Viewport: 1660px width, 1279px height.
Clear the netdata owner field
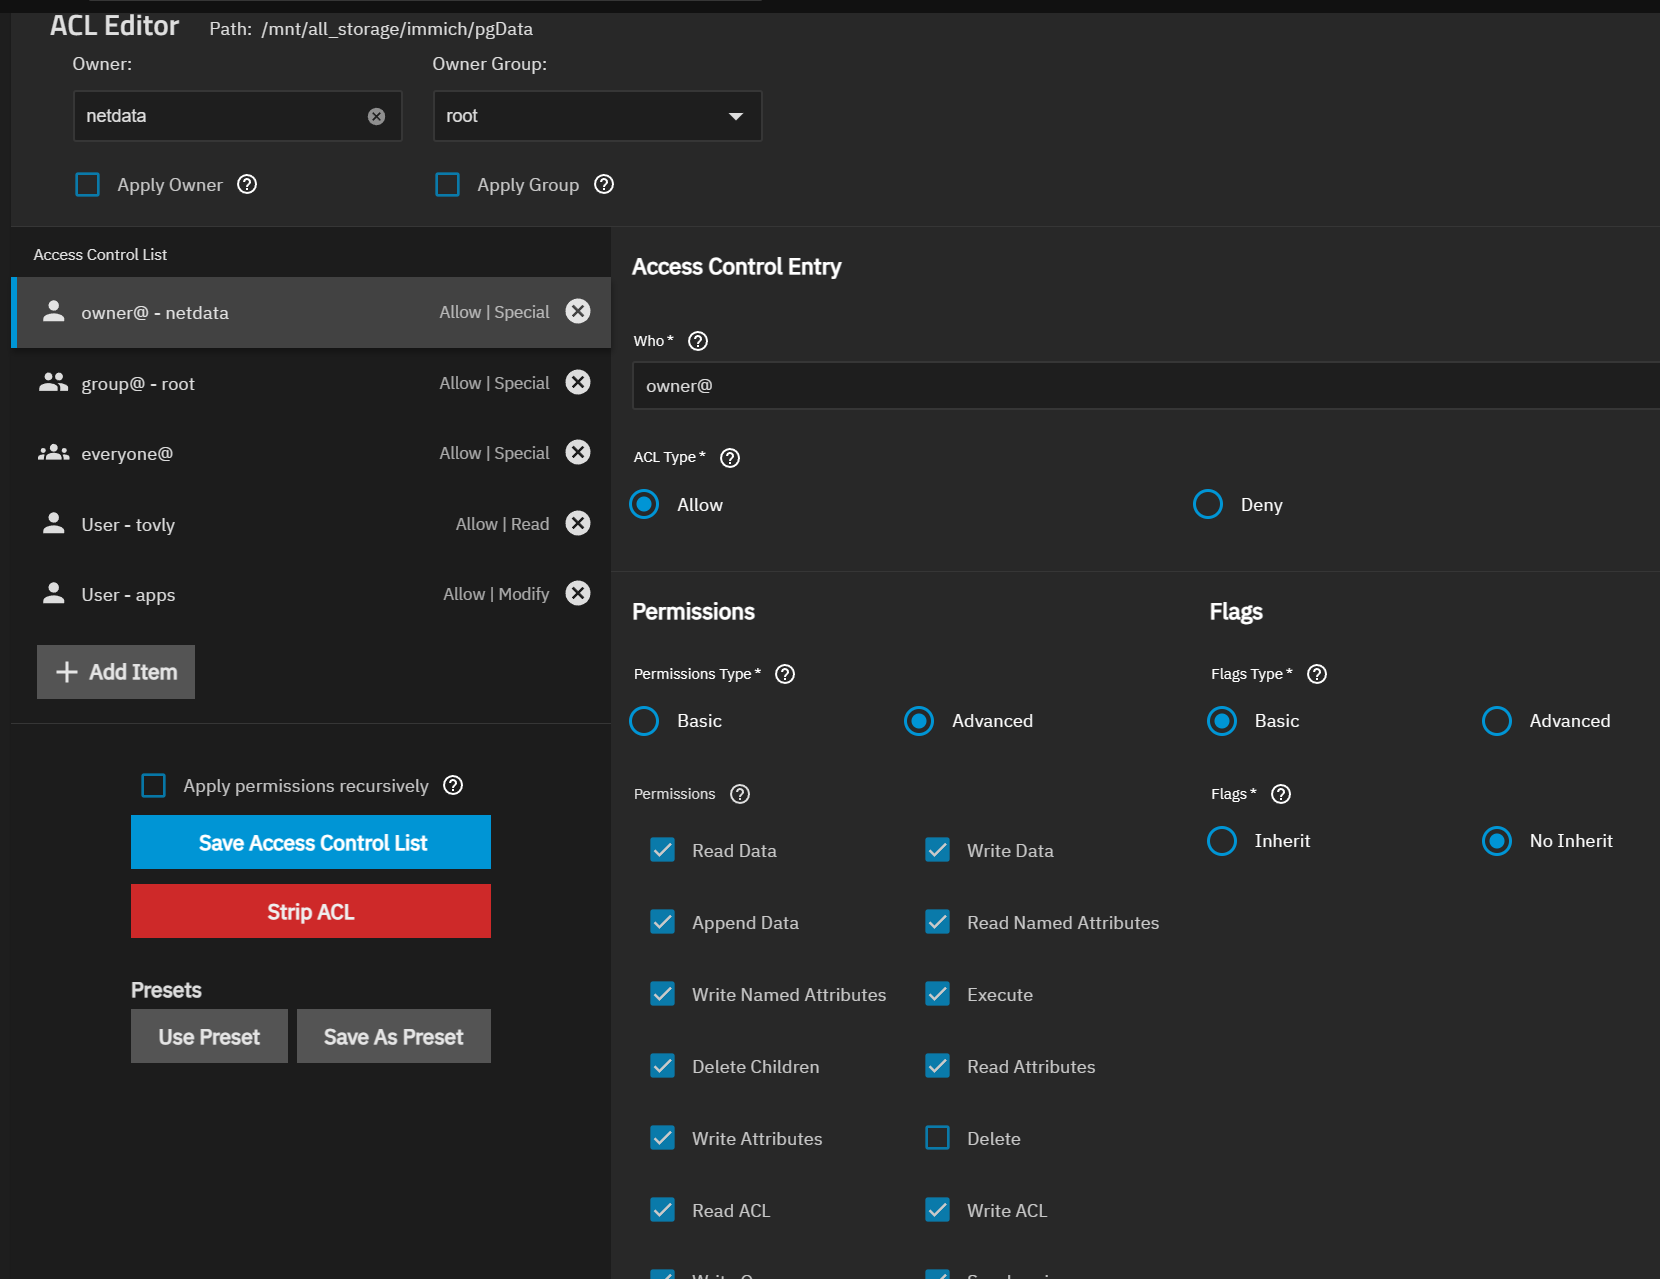pyautogui.click(x=376, y=116)
